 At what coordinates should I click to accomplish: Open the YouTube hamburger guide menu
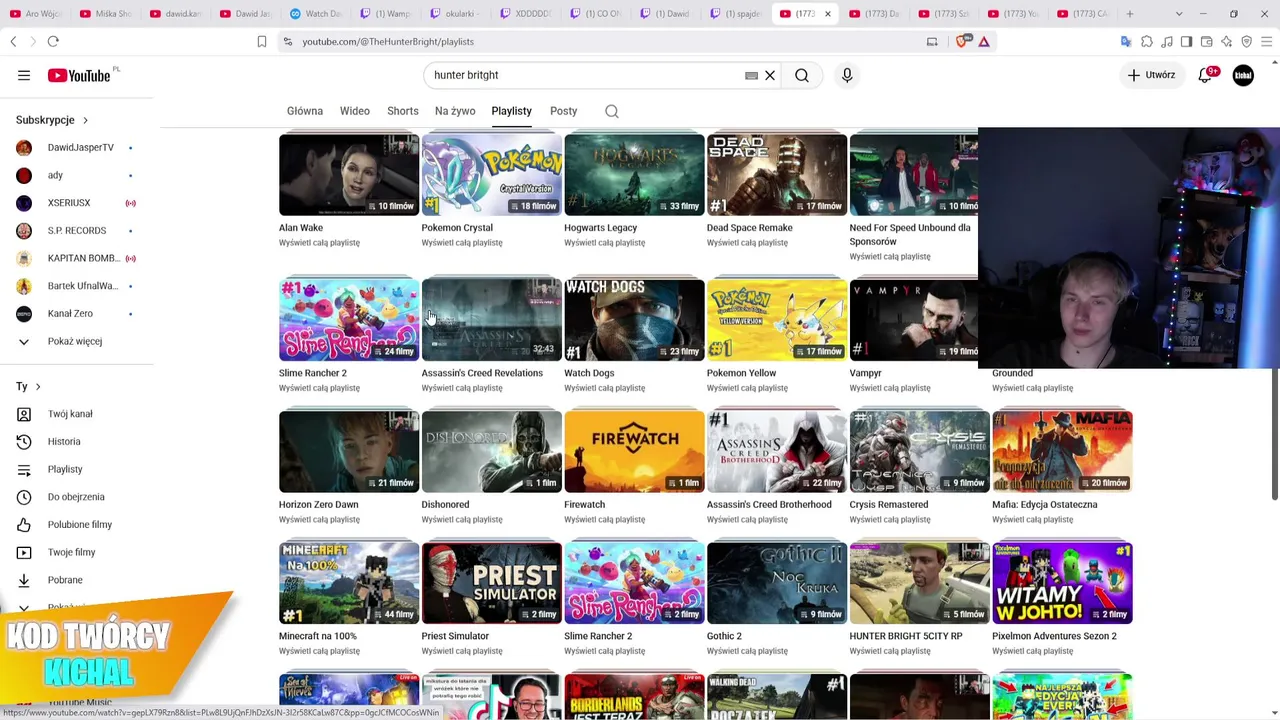[x=24, y=75]
